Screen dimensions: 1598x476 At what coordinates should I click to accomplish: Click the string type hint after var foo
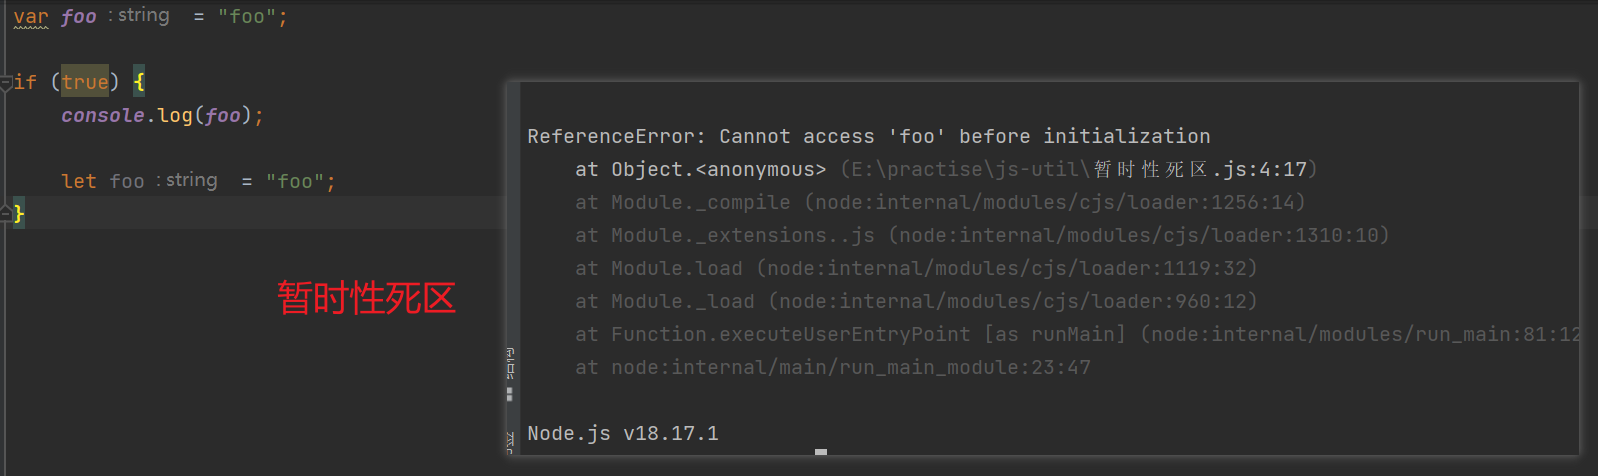143,15
